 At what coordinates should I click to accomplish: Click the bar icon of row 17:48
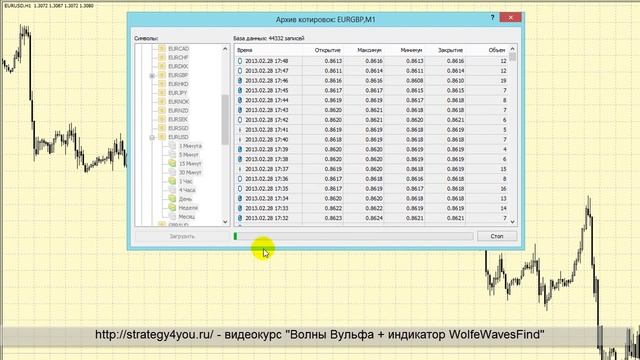point(240,61)
